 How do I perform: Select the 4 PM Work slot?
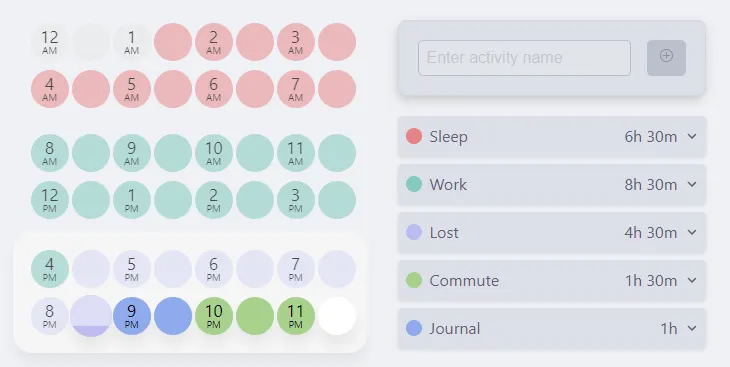pyautogui.click(x=50, y=269)
